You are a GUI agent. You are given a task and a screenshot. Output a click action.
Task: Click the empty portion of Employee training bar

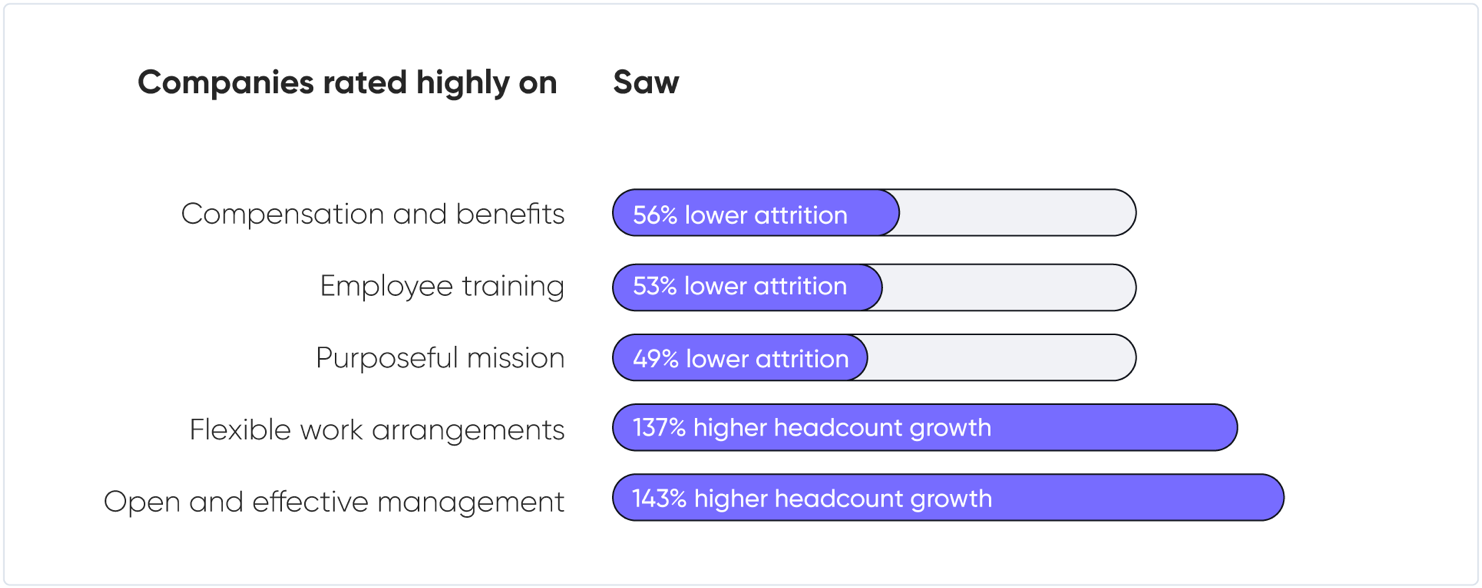pyautogui.click(x=1010, y=287)
